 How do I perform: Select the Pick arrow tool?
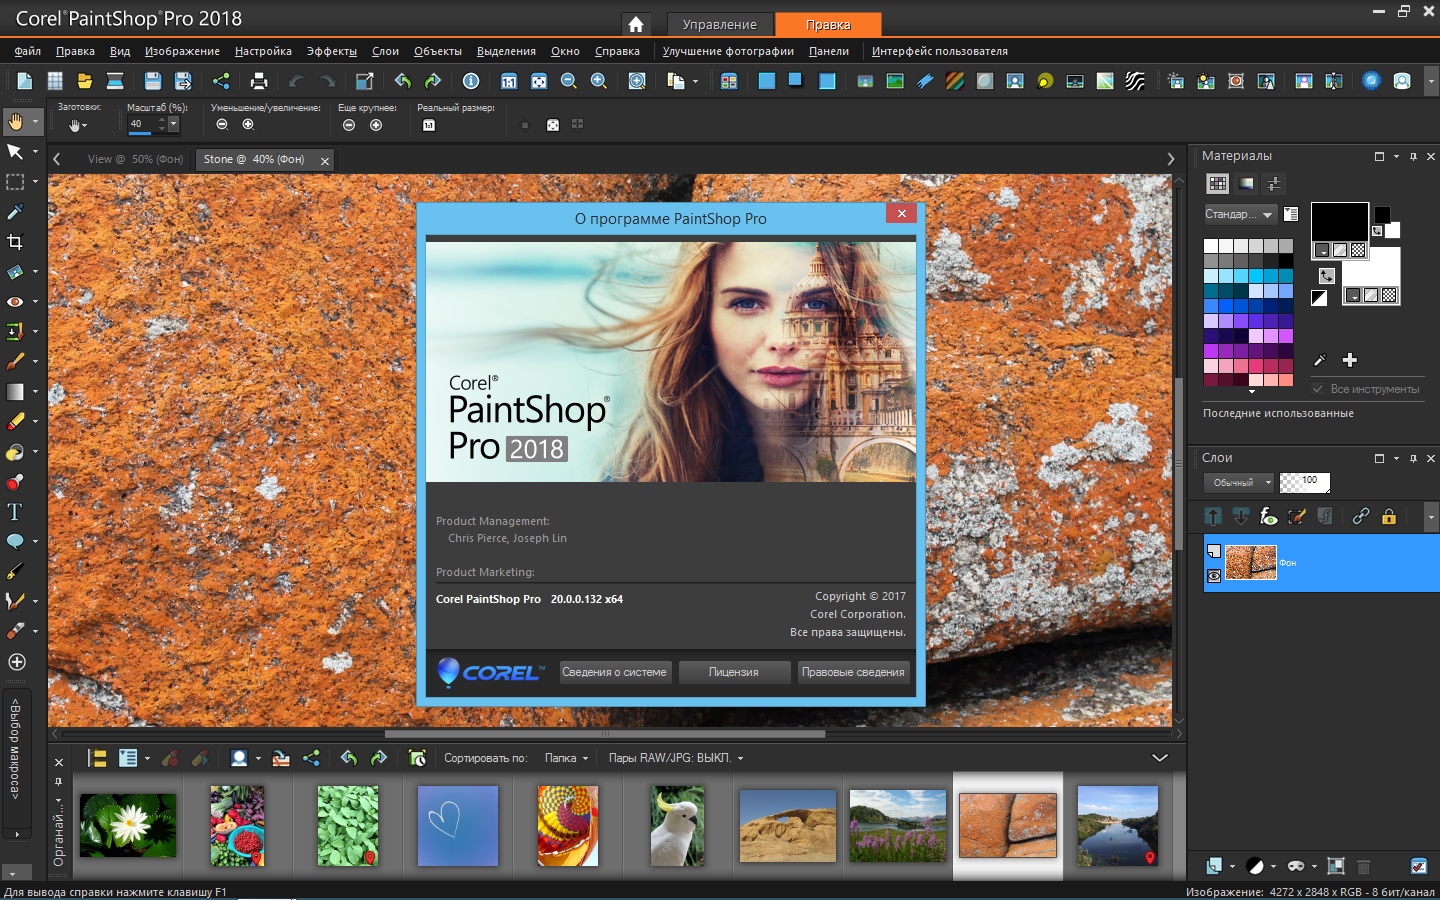16,152
